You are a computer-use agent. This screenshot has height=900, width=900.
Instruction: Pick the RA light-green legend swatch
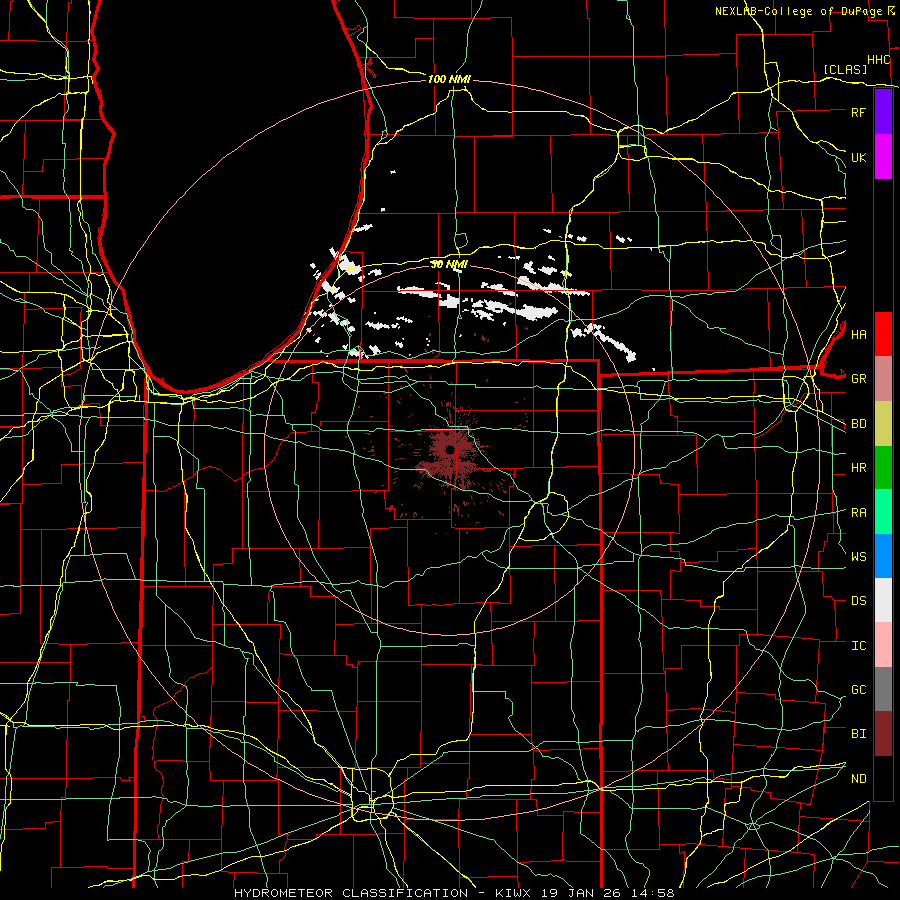pyautogui.click(x=883, y=512)
